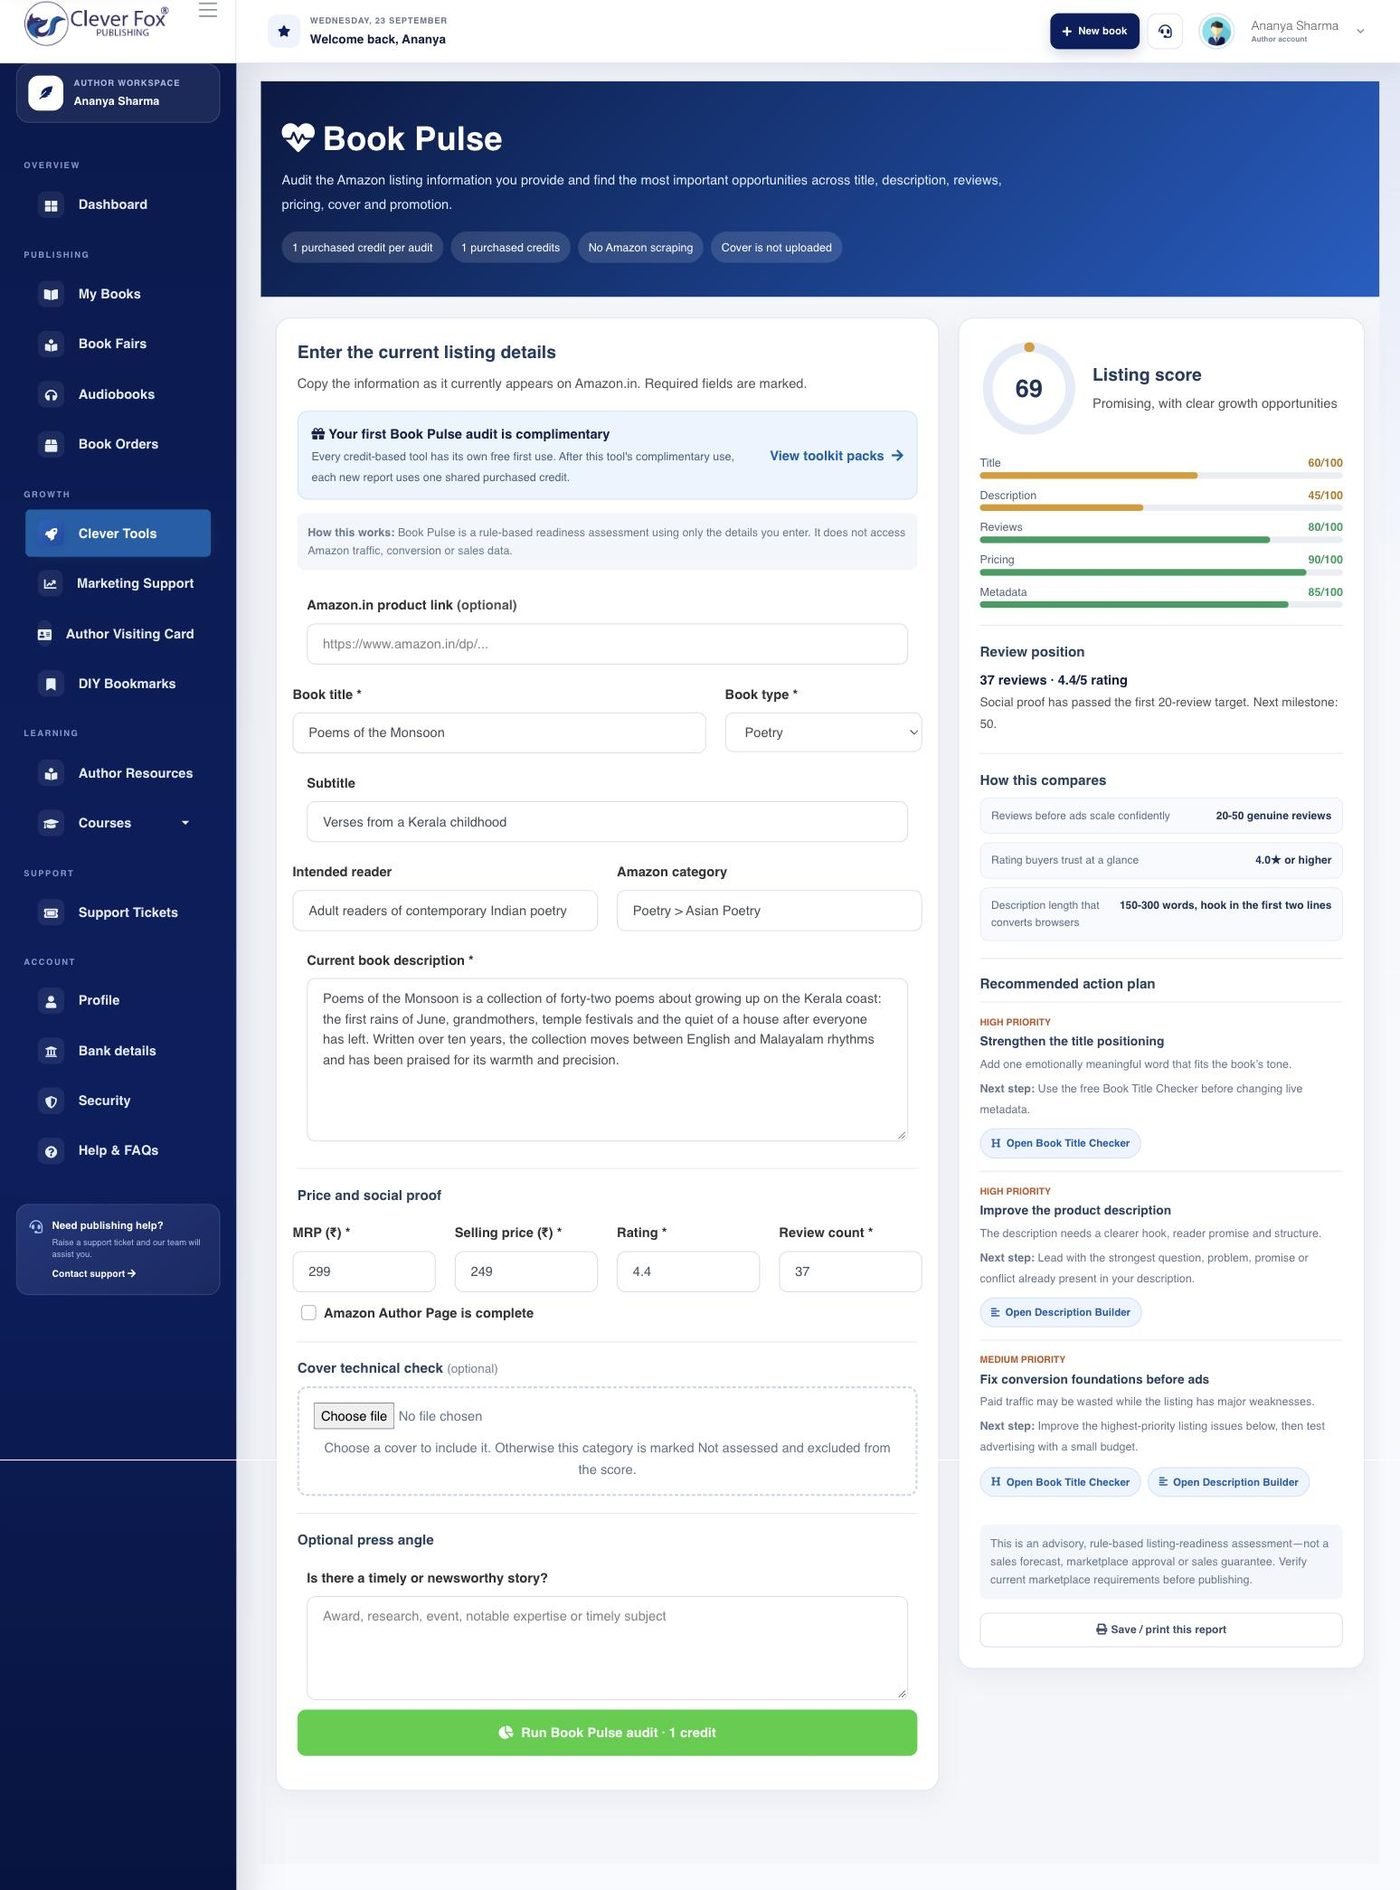Screen dimensions: 1400x1890
Task: Click the Clever Fox Publishing logo
Action: tap(96, 23)
